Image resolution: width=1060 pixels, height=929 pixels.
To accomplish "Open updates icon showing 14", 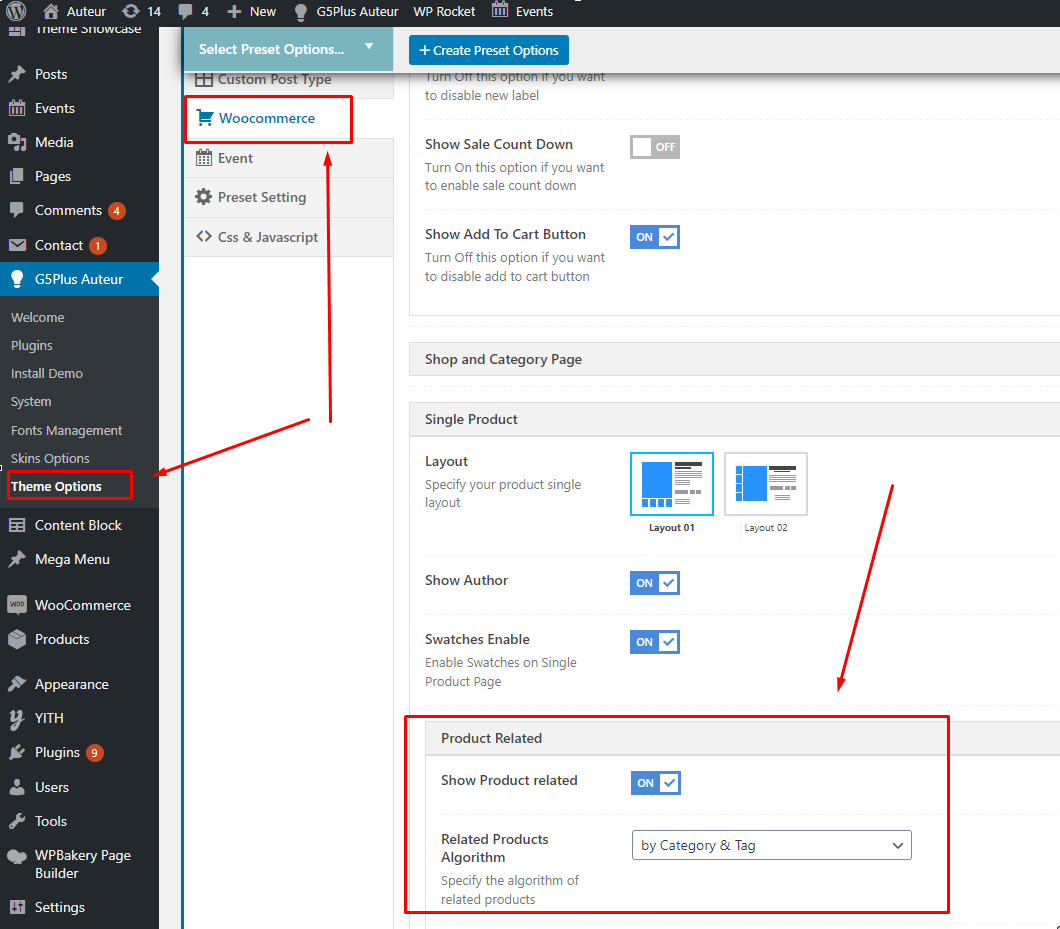I will click(x=130, y=11).
